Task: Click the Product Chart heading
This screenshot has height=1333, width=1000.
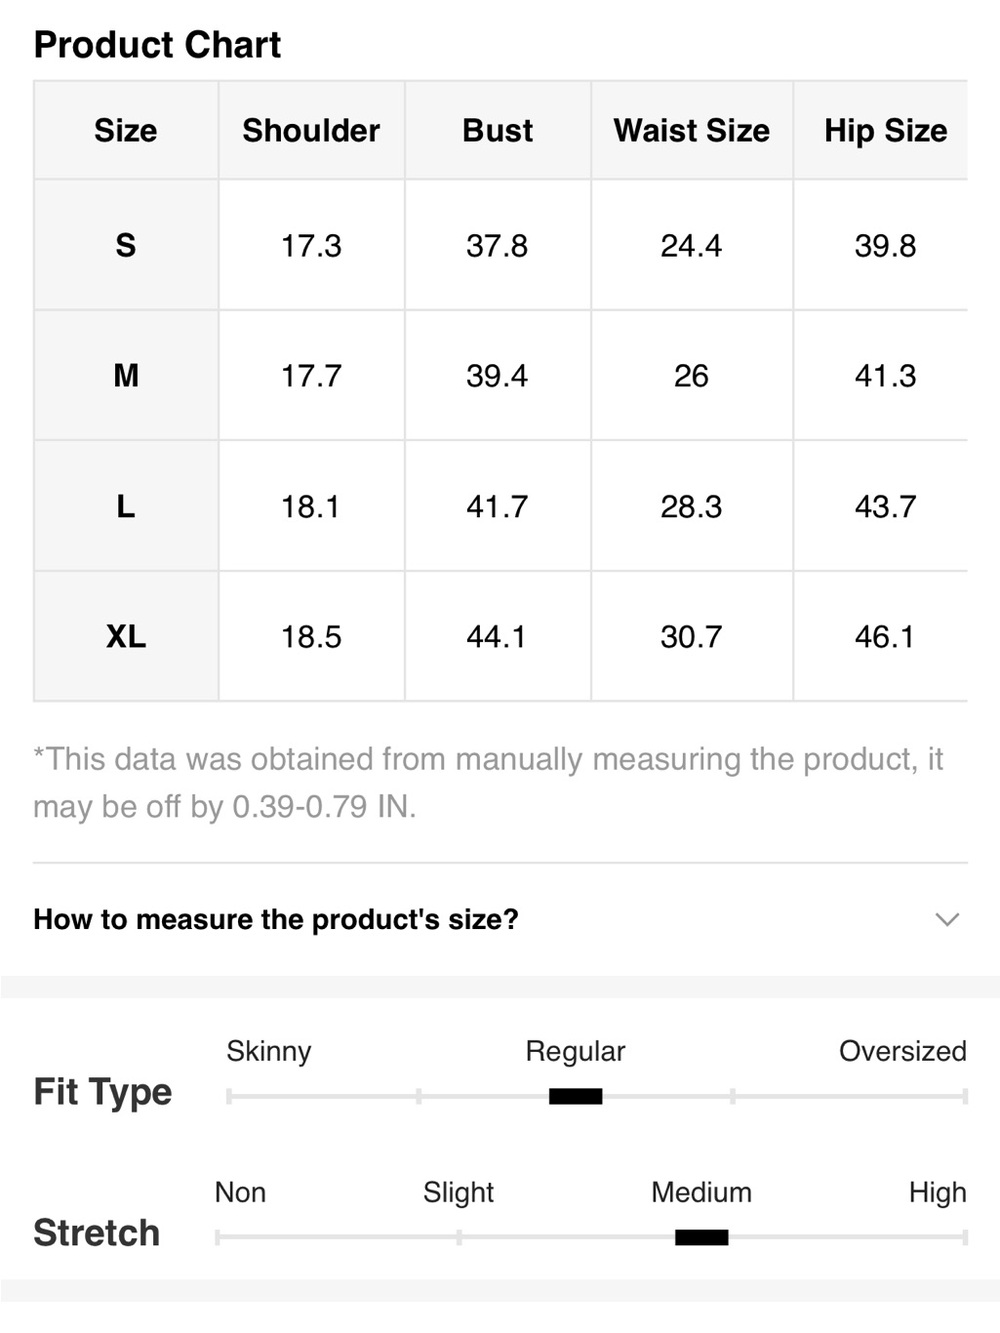Action: (157, 45)
